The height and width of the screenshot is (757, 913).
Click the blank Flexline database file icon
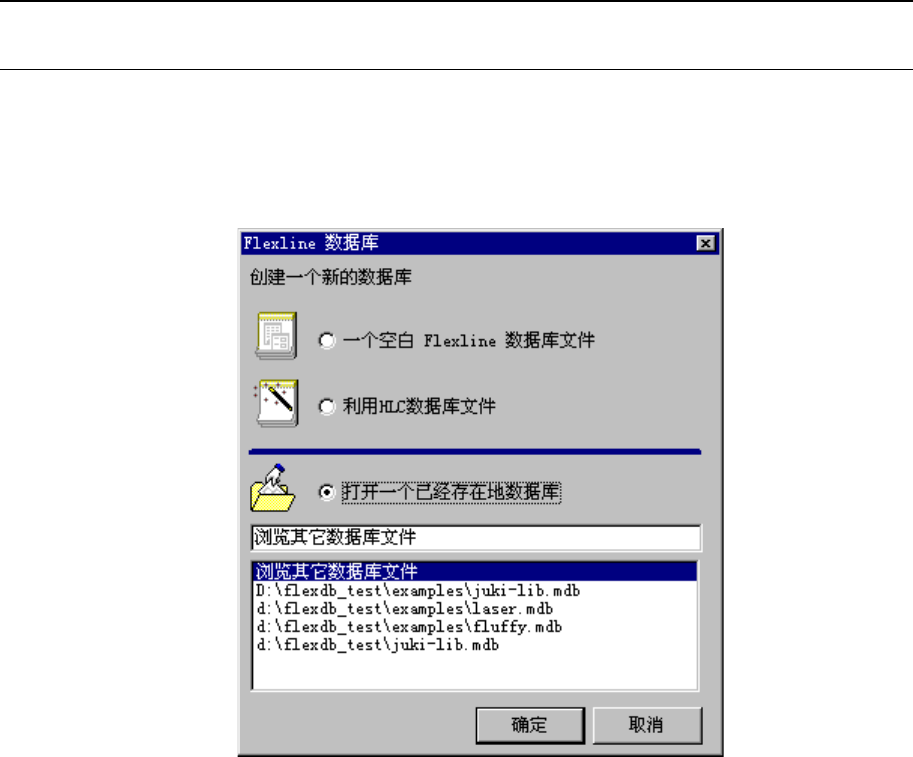coord(277,335)
